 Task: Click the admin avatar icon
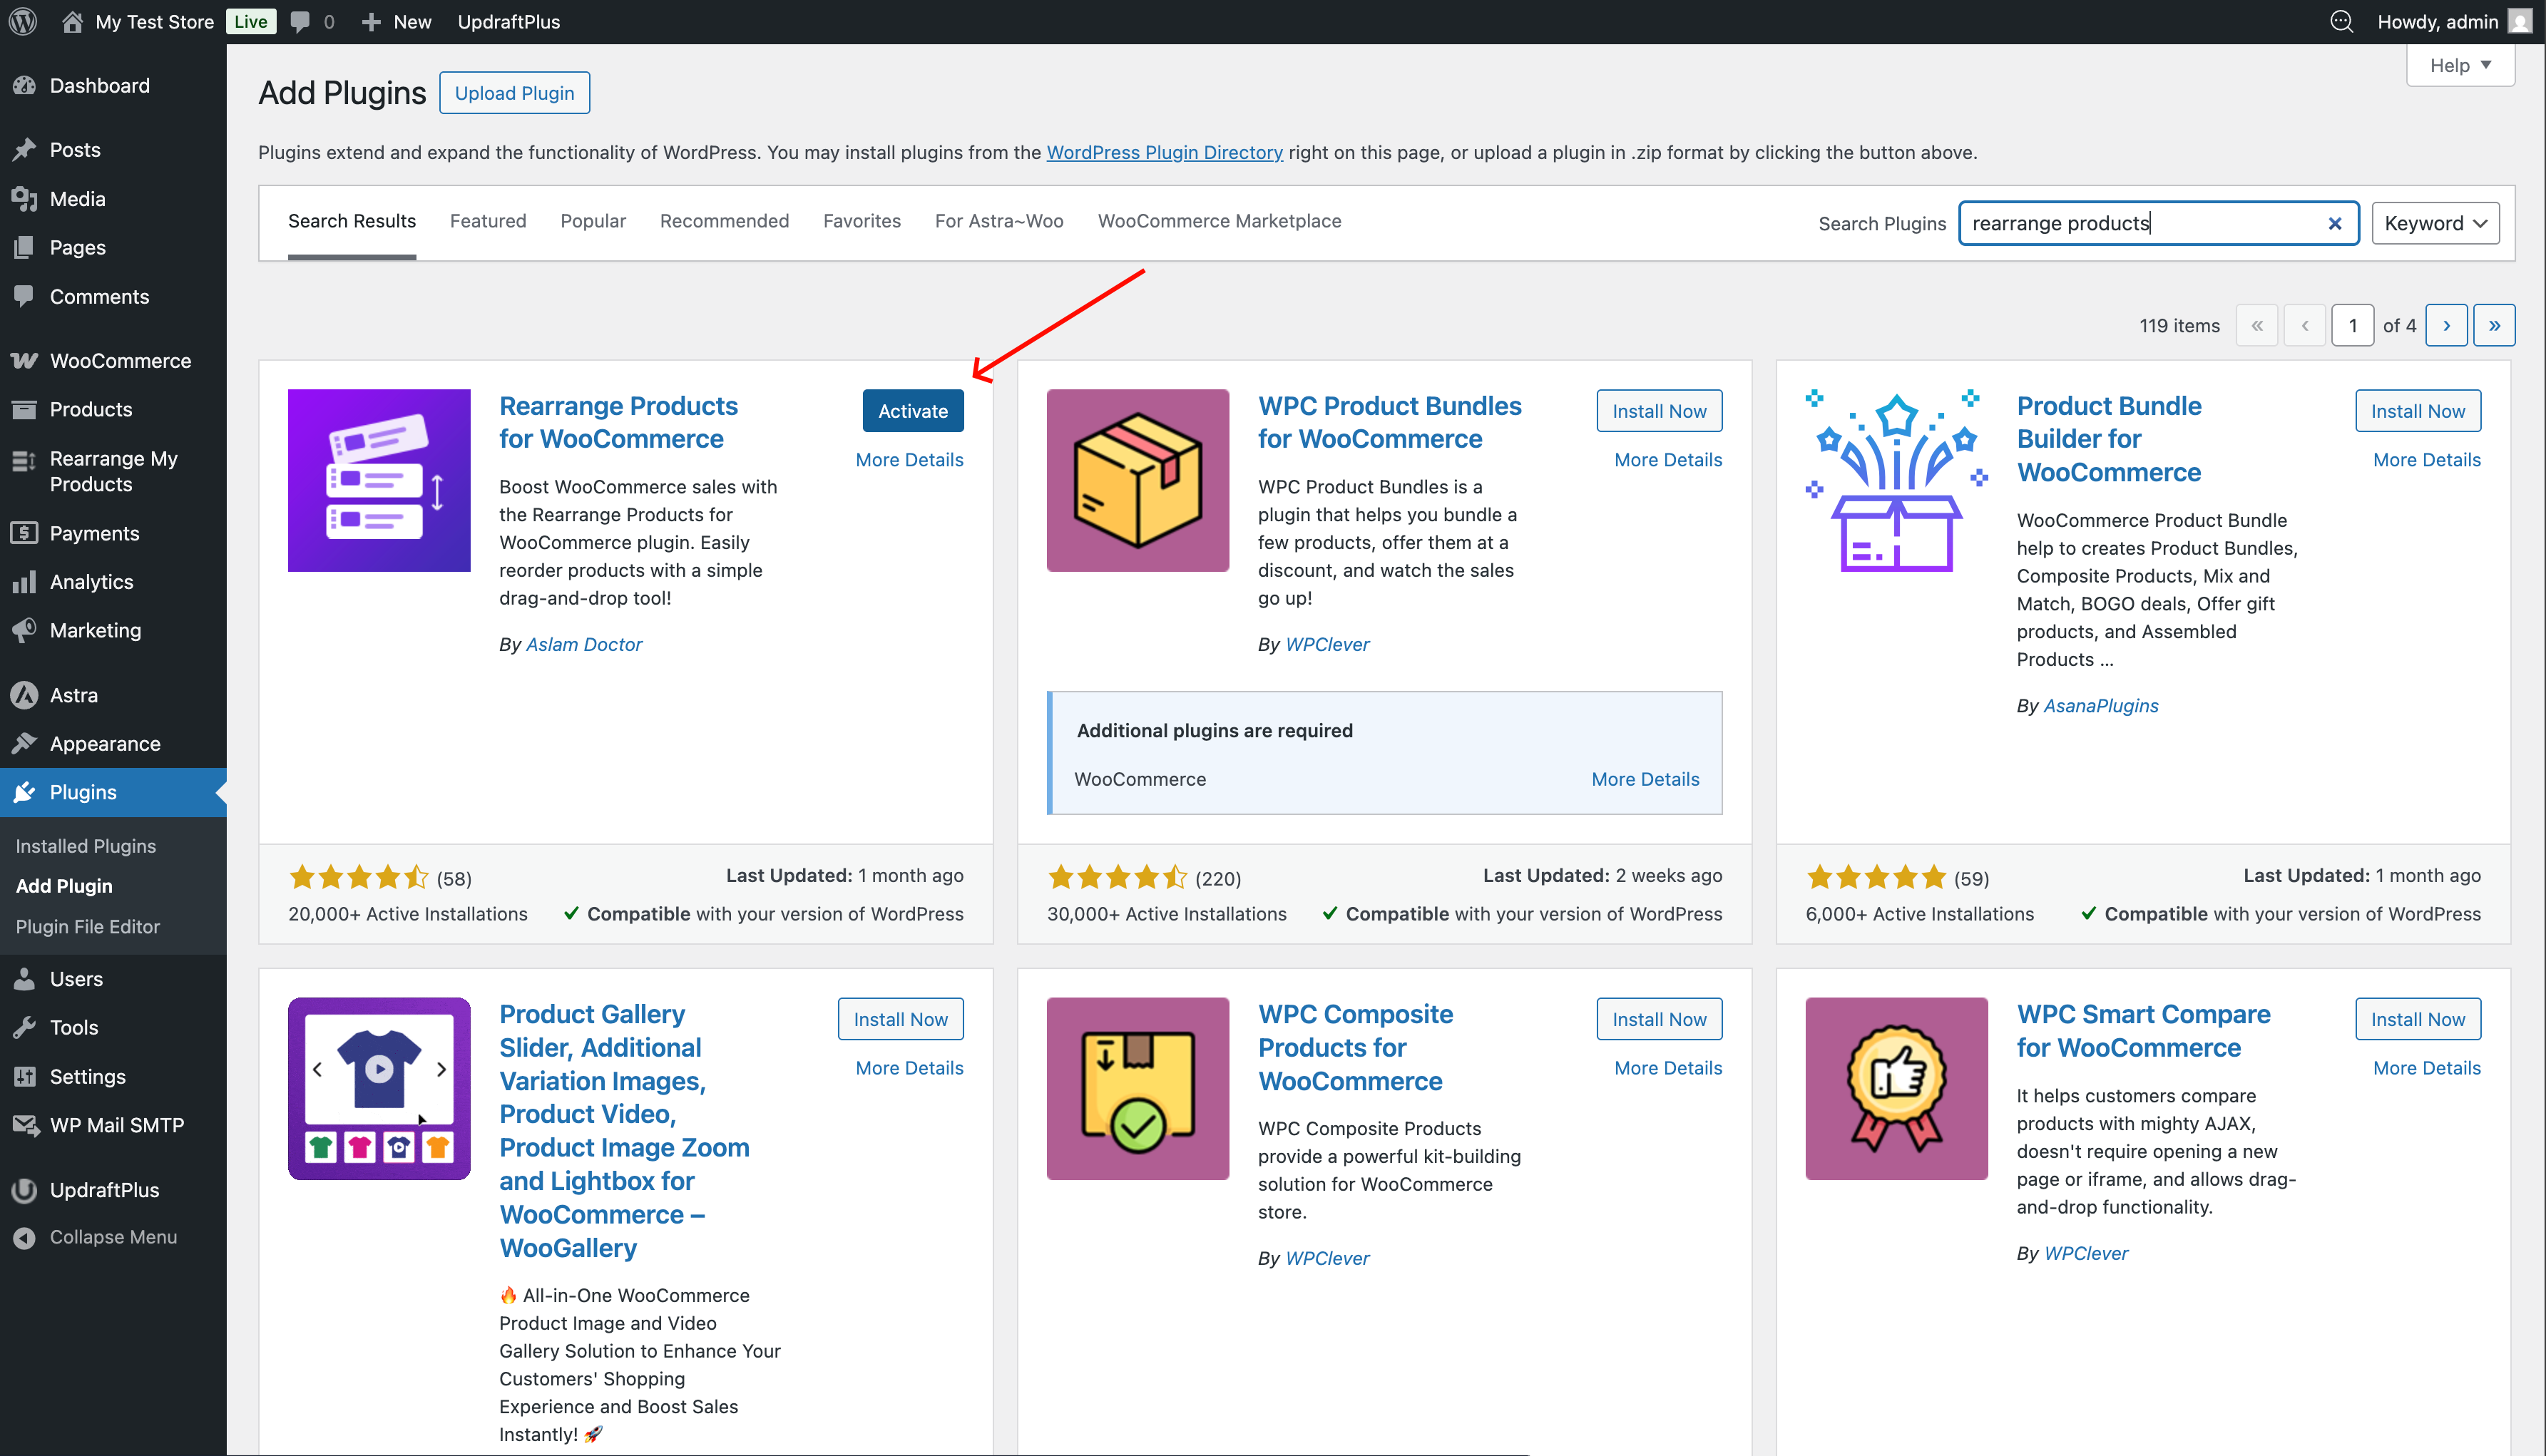pyautogui.click(x=2521, y=21)
